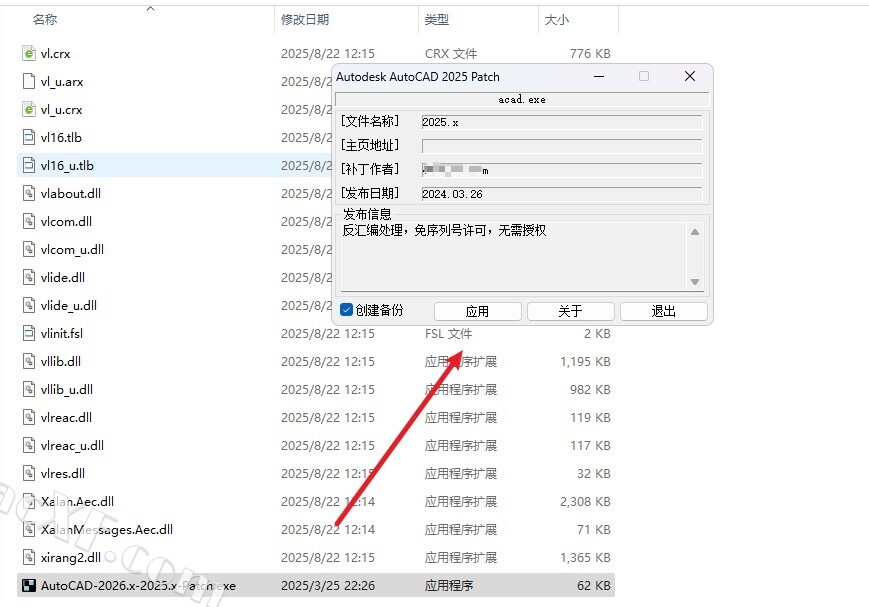This screenshot has width=869, height=607.
Task: Sort files by 类型 column header
Action: click(436, 20)
